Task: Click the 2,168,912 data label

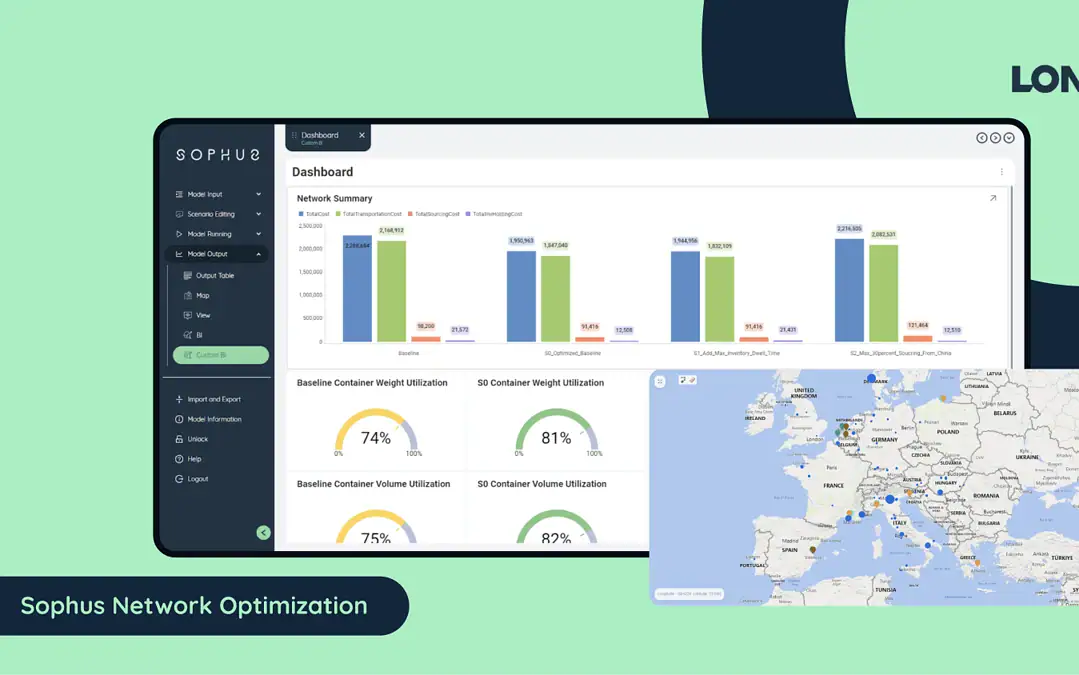Action: [392, 231]
